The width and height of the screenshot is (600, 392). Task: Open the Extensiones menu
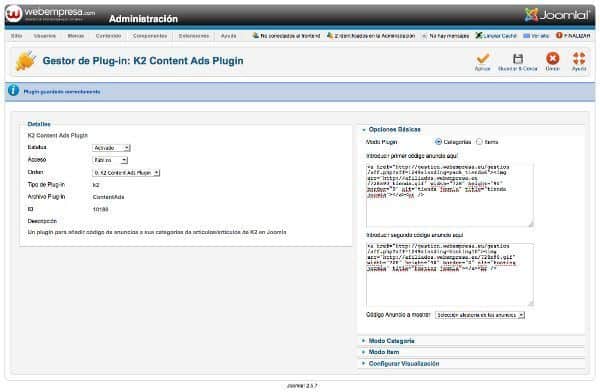(x=194, y=36)
